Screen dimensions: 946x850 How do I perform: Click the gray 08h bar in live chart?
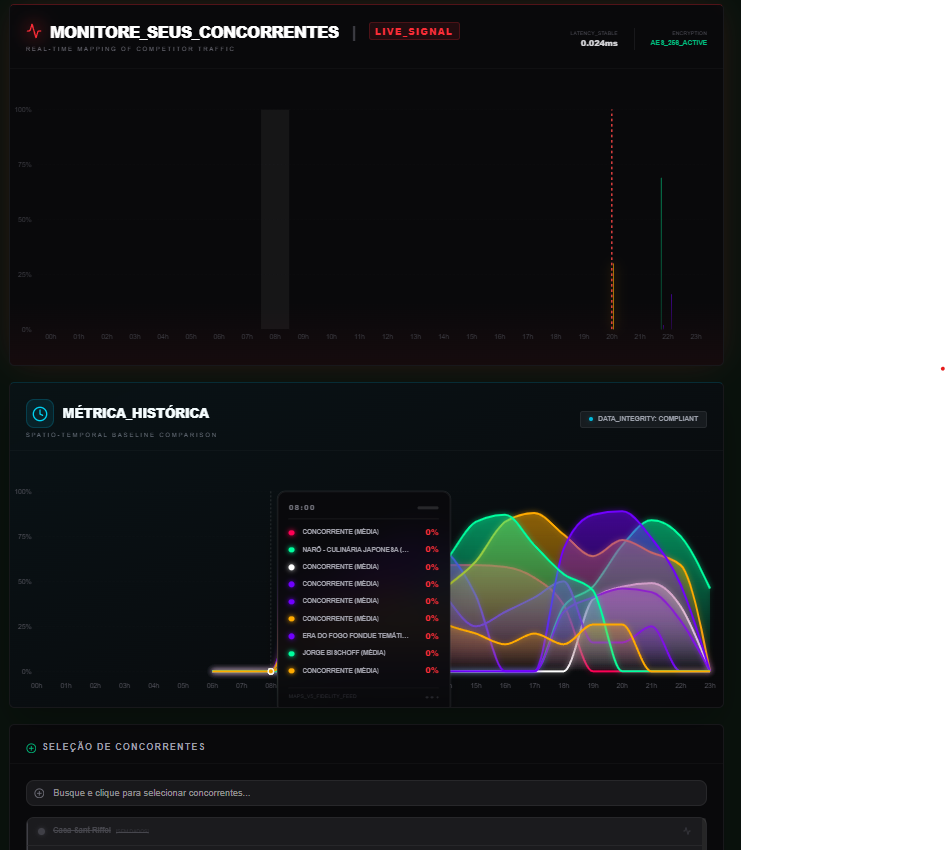pyautogui.click(x=275, y=219)
